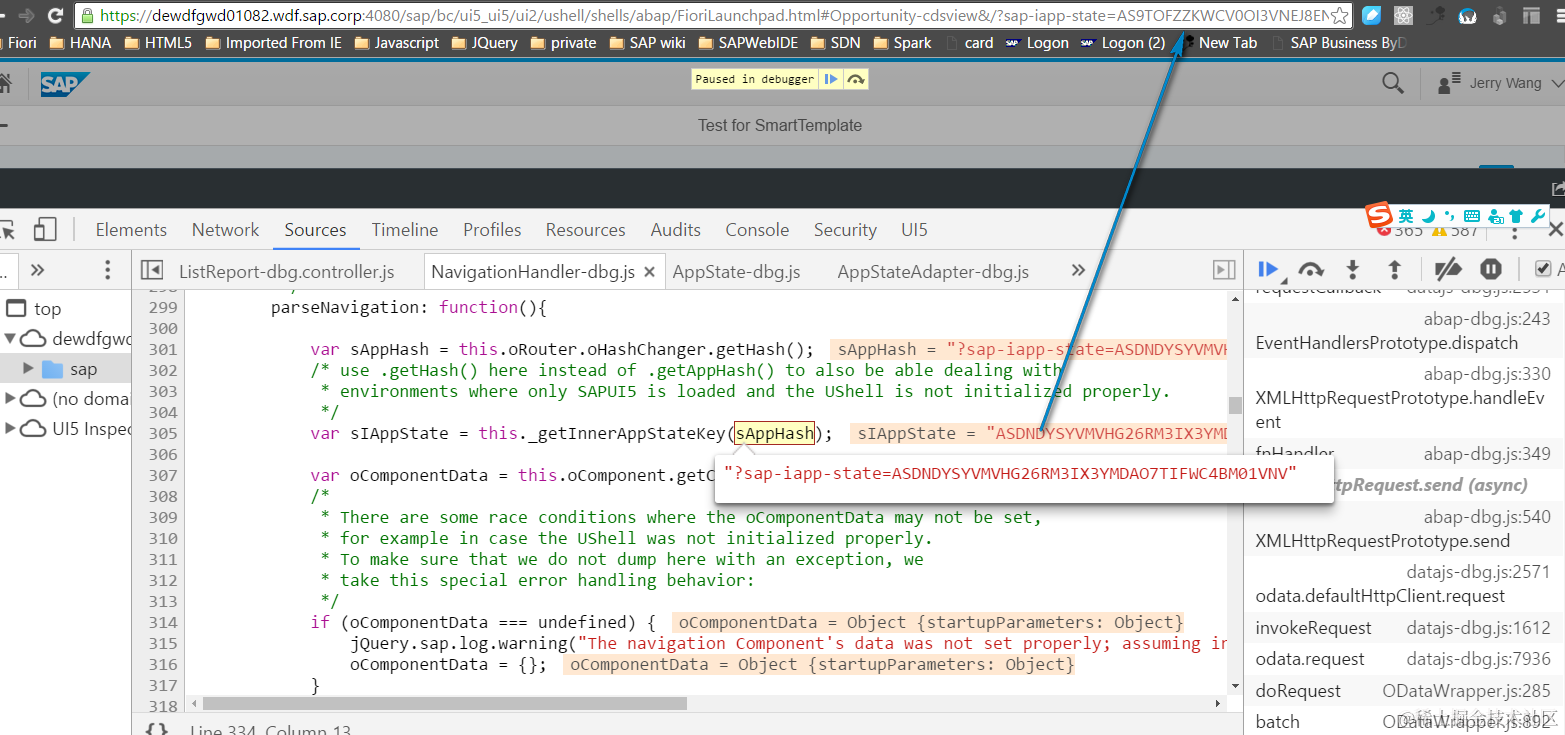
Task: Open the Console tab
Action: pos(757,230)
